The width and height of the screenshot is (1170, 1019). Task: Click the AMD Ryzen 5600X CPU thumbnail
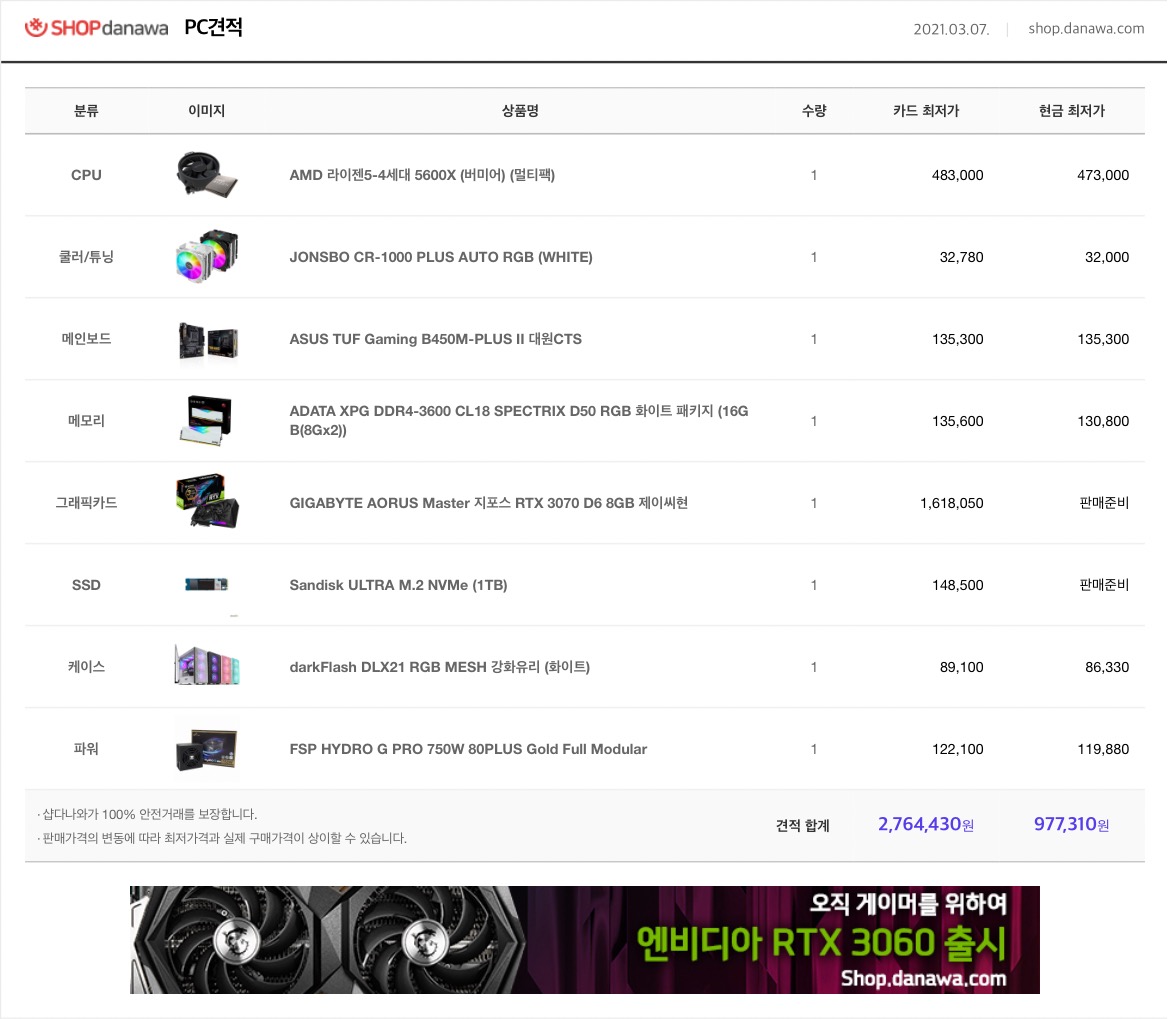pos(207,175)
